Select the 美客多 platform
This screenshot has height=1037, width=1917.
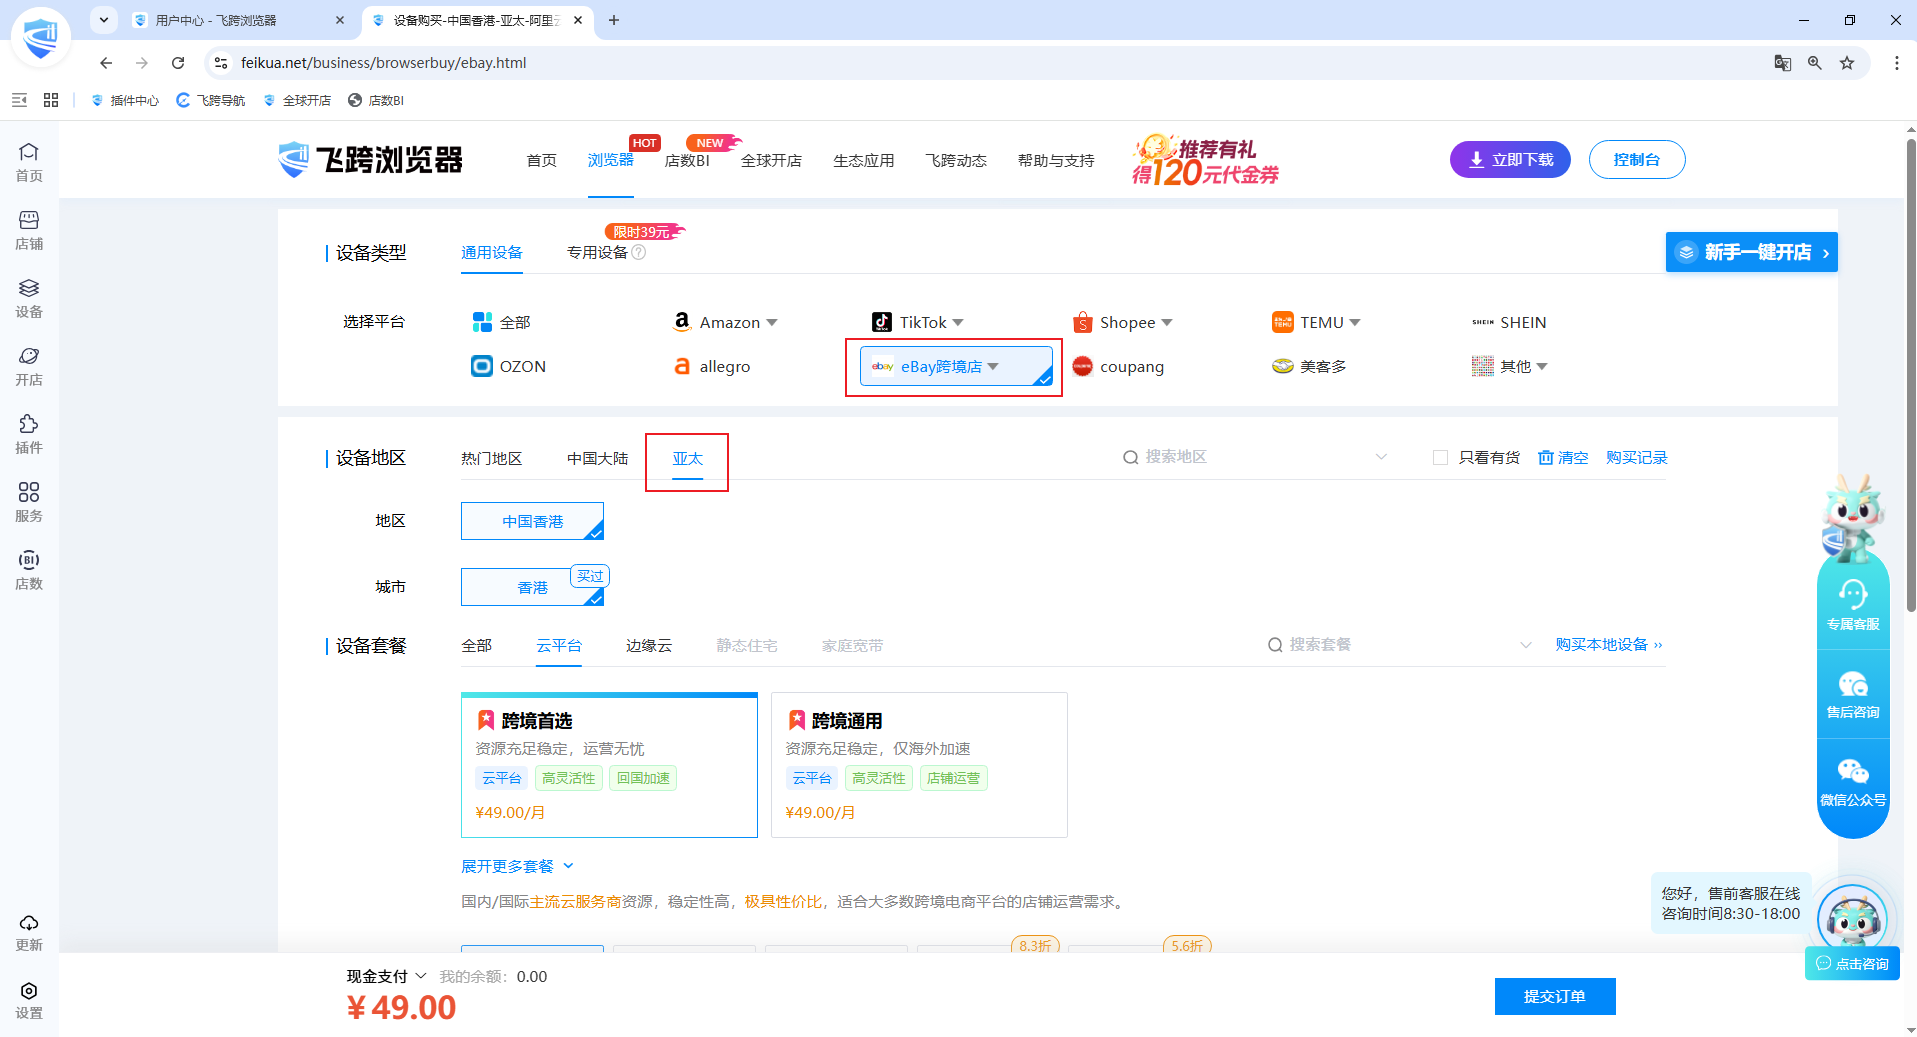pyautogui.click(x=1309, y=366)
